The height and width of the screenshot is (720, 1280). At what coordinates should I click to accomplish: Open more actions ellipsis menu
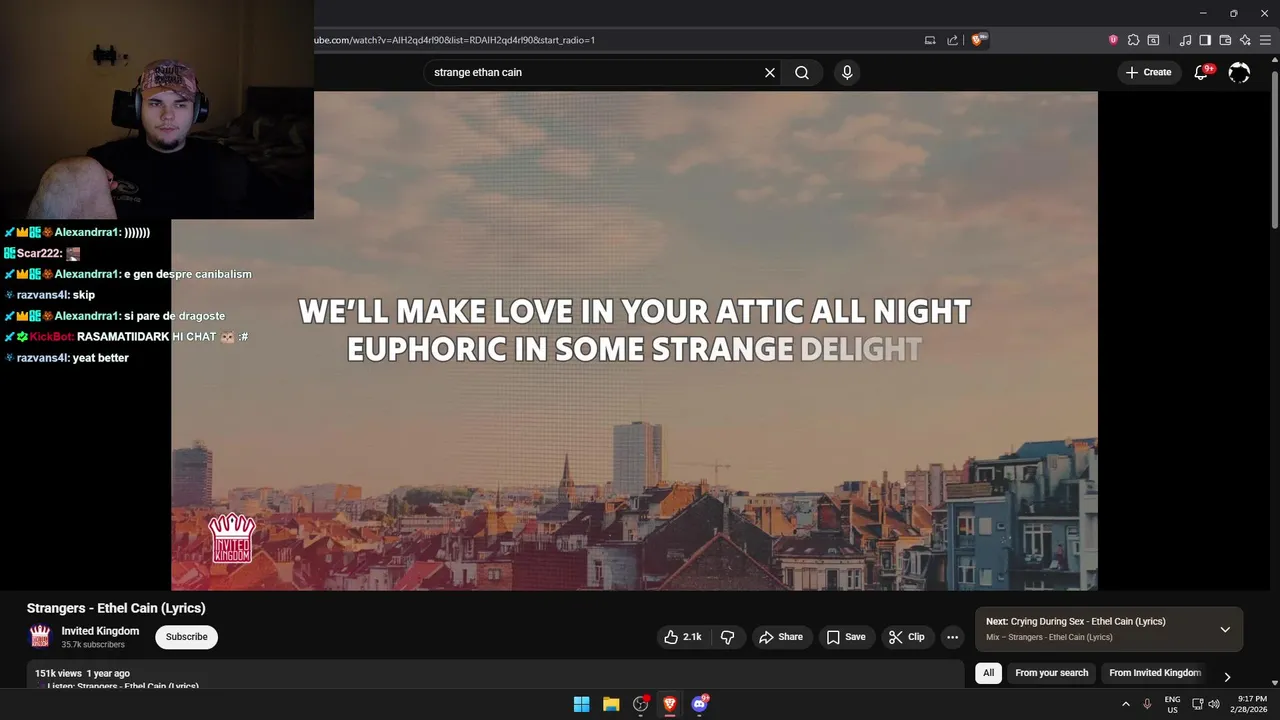click(952, 637)
